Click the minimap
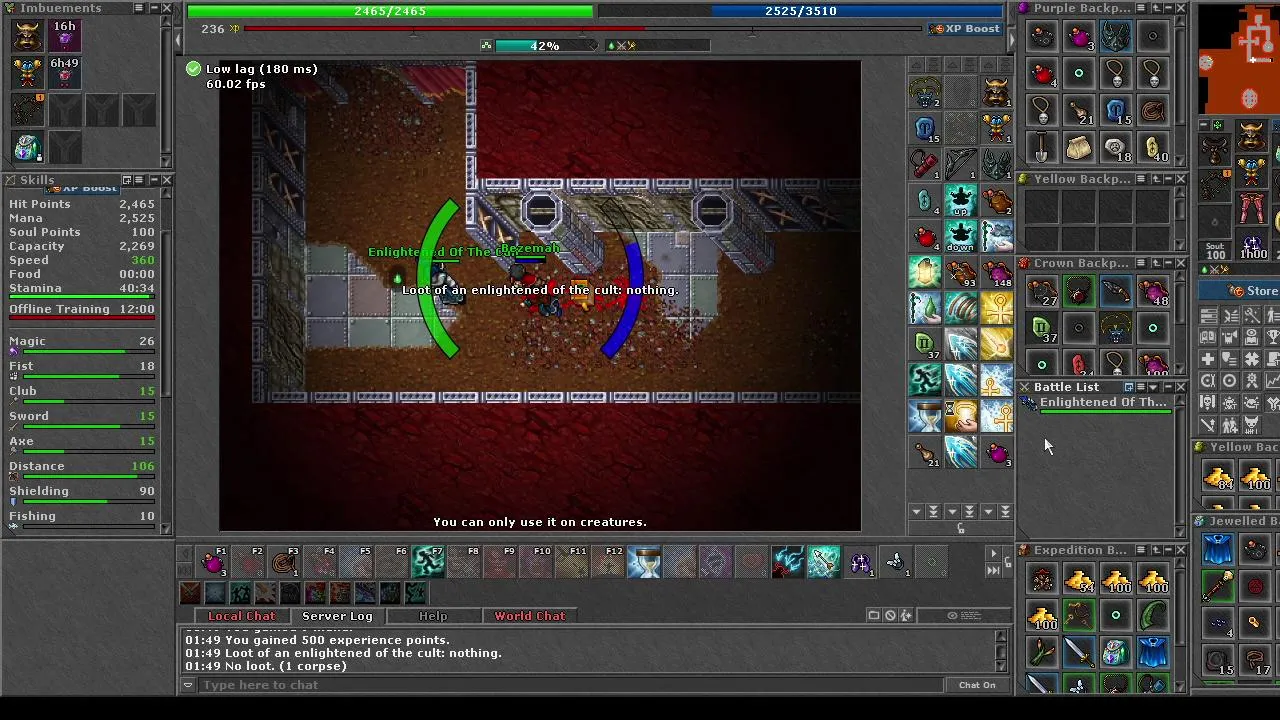 tap(1238, 58)
